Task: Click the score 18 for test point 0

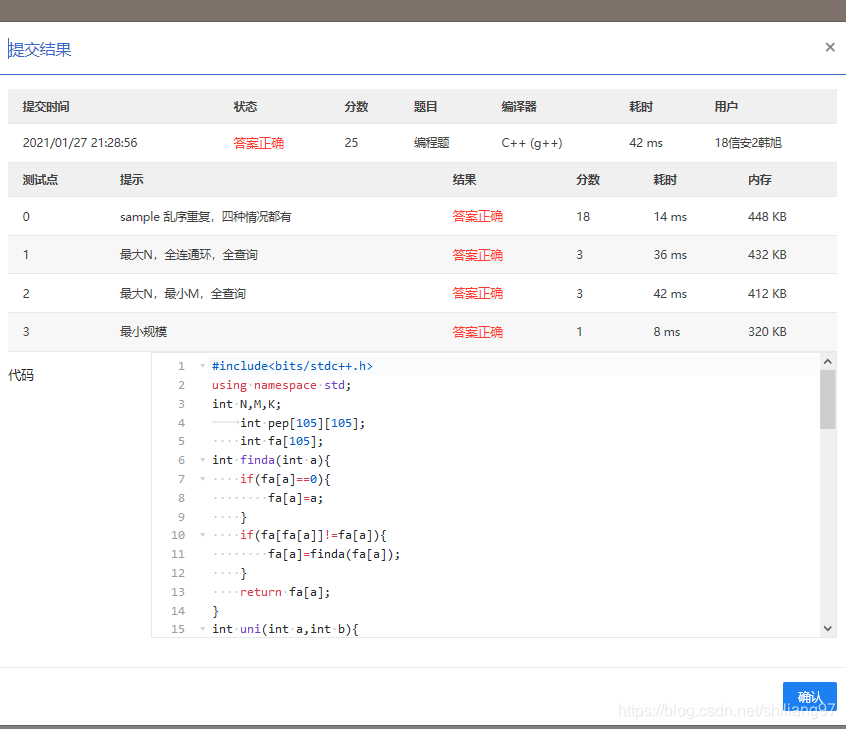Action: (583, 216)
